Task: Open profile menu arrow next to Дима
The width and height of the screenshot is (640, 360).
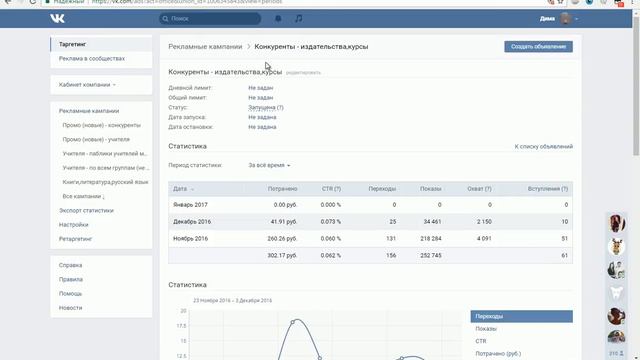Action: tap(576, 19)
